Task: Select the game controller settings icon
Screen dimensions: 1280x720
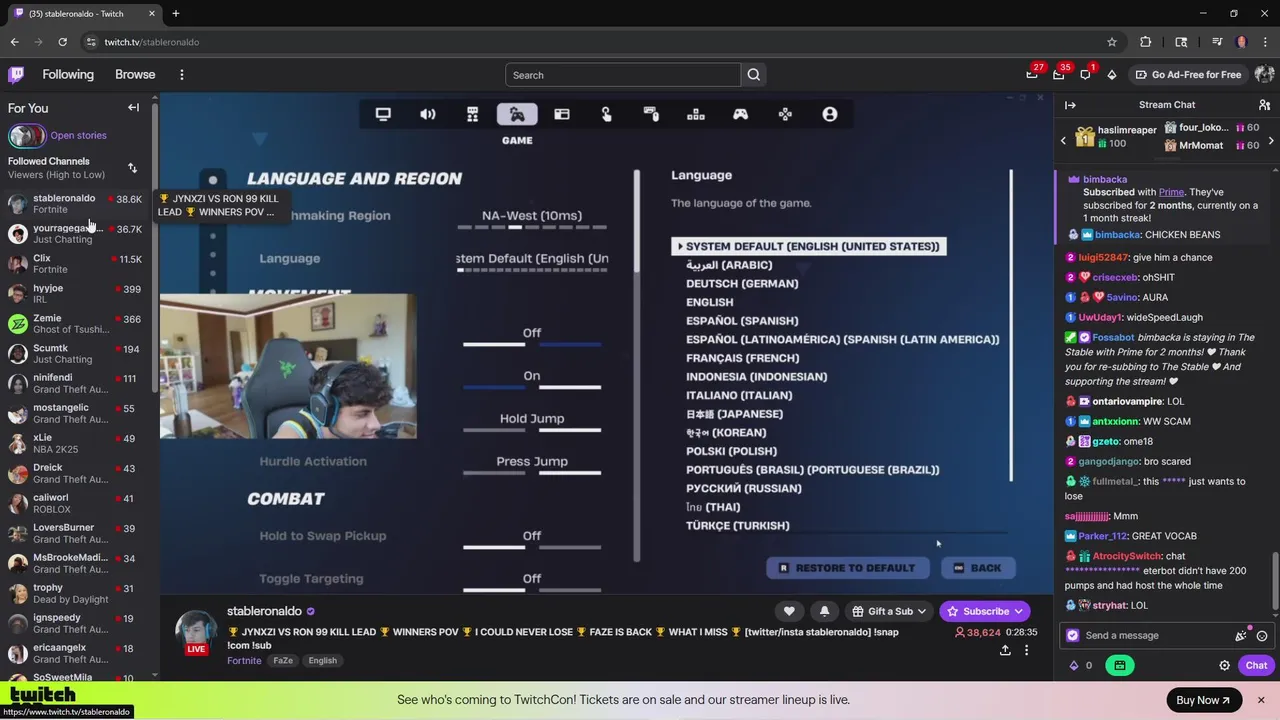Action: tap(740, 114)
